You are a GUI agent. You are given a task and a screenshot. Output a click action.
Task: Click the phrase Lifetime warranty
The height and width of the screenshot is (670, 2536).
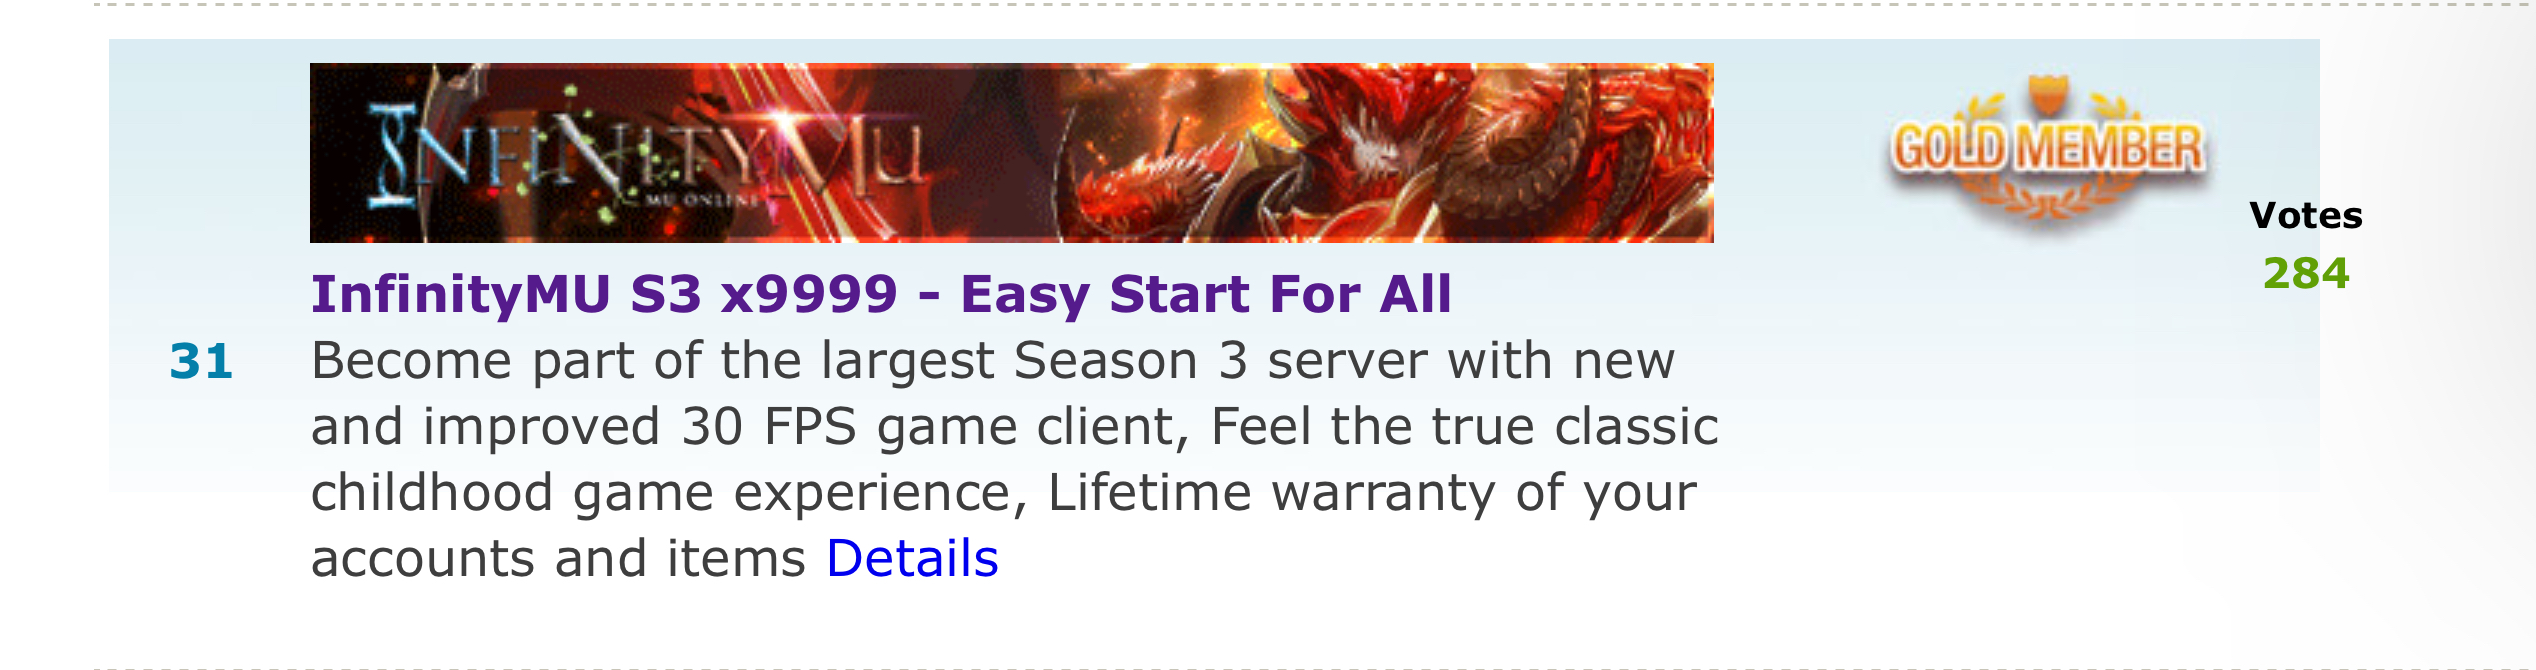pyautogui.click(x=1272, y=492)
